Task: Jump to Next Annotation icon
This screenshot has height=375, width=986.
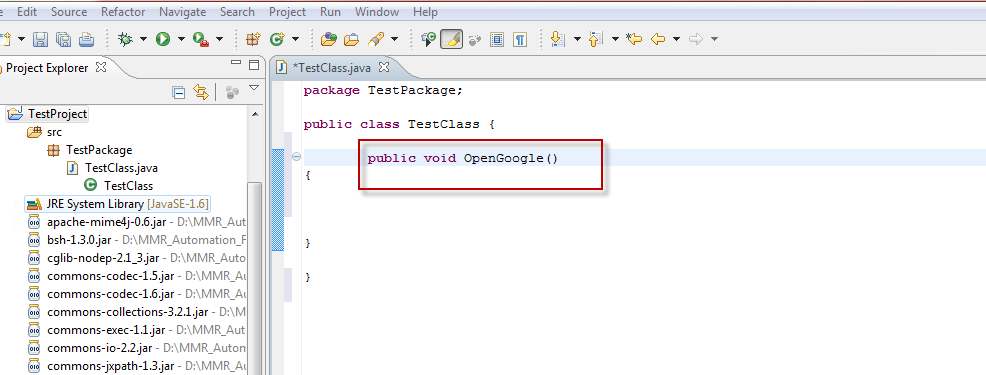Action: click(557, 40)
